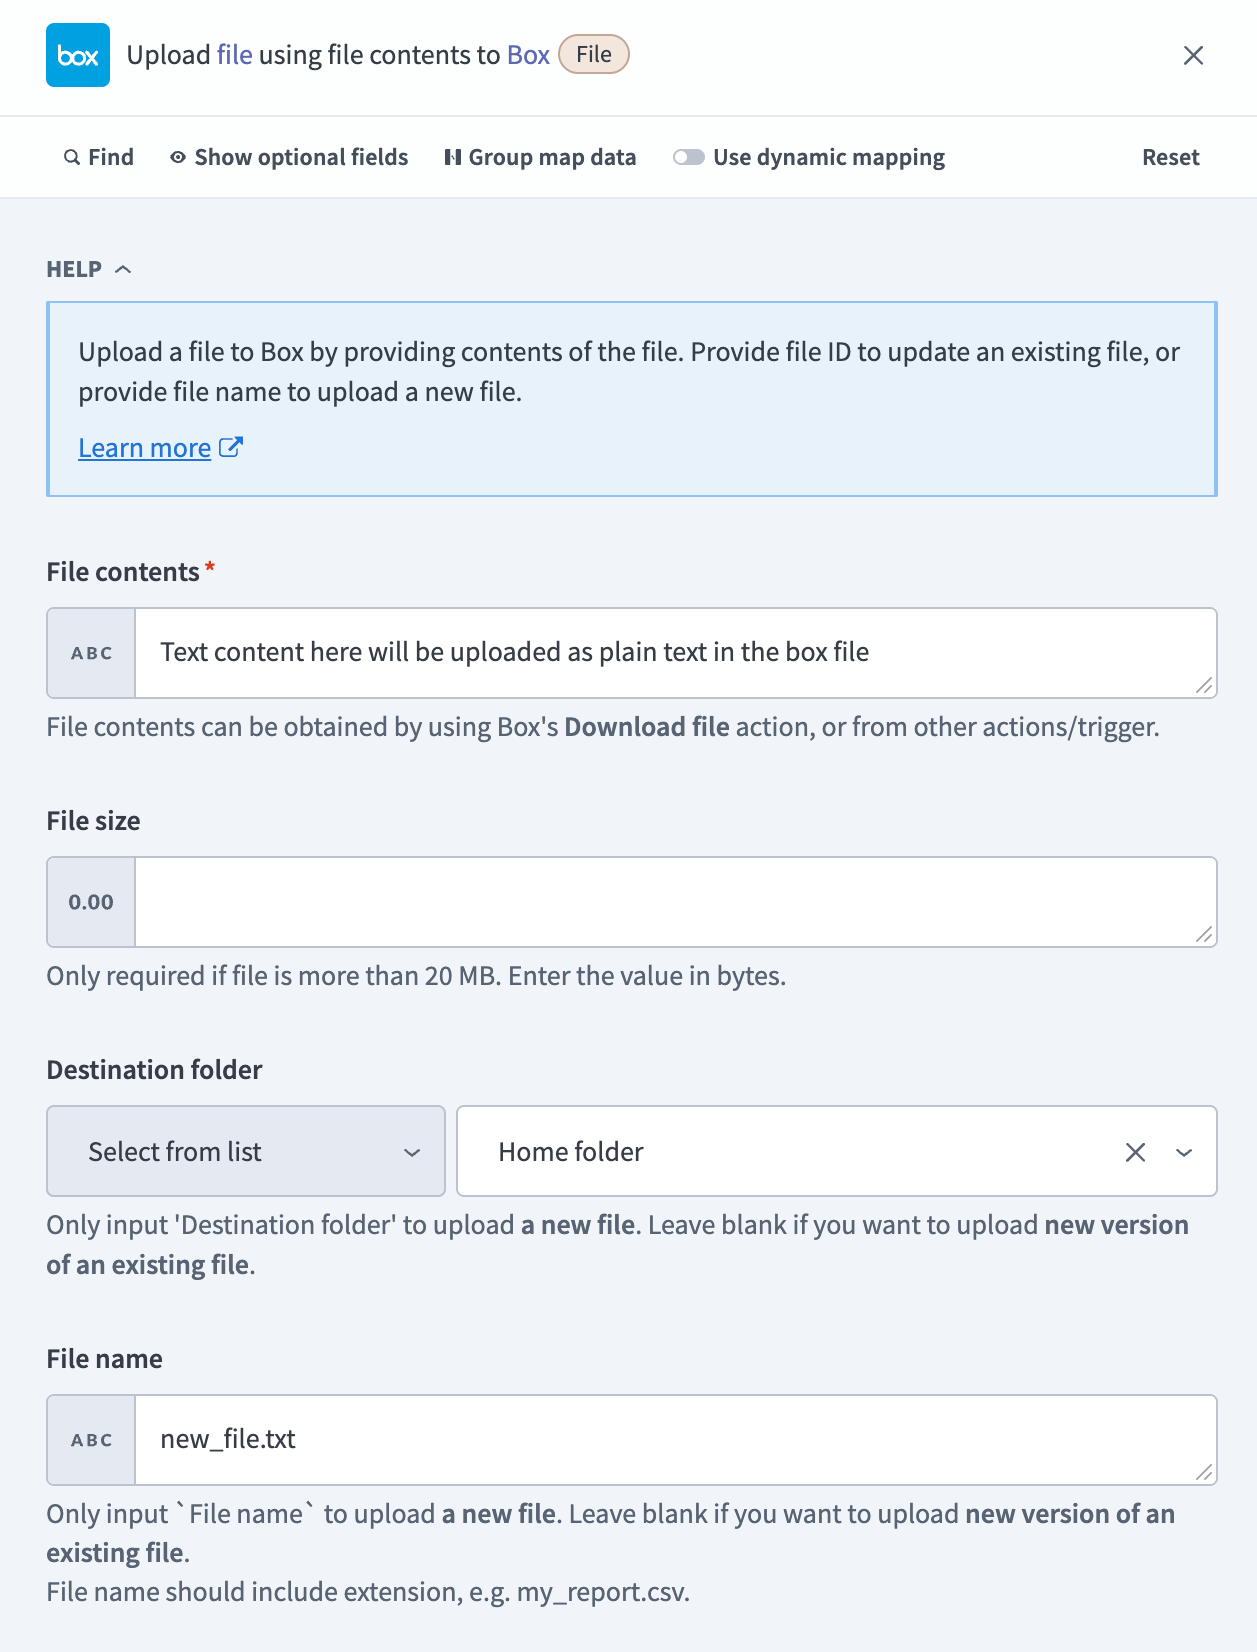Viewport: 1257px width, 1652px height.
Task: Focus the File size input field
Action: coord(676,902)
